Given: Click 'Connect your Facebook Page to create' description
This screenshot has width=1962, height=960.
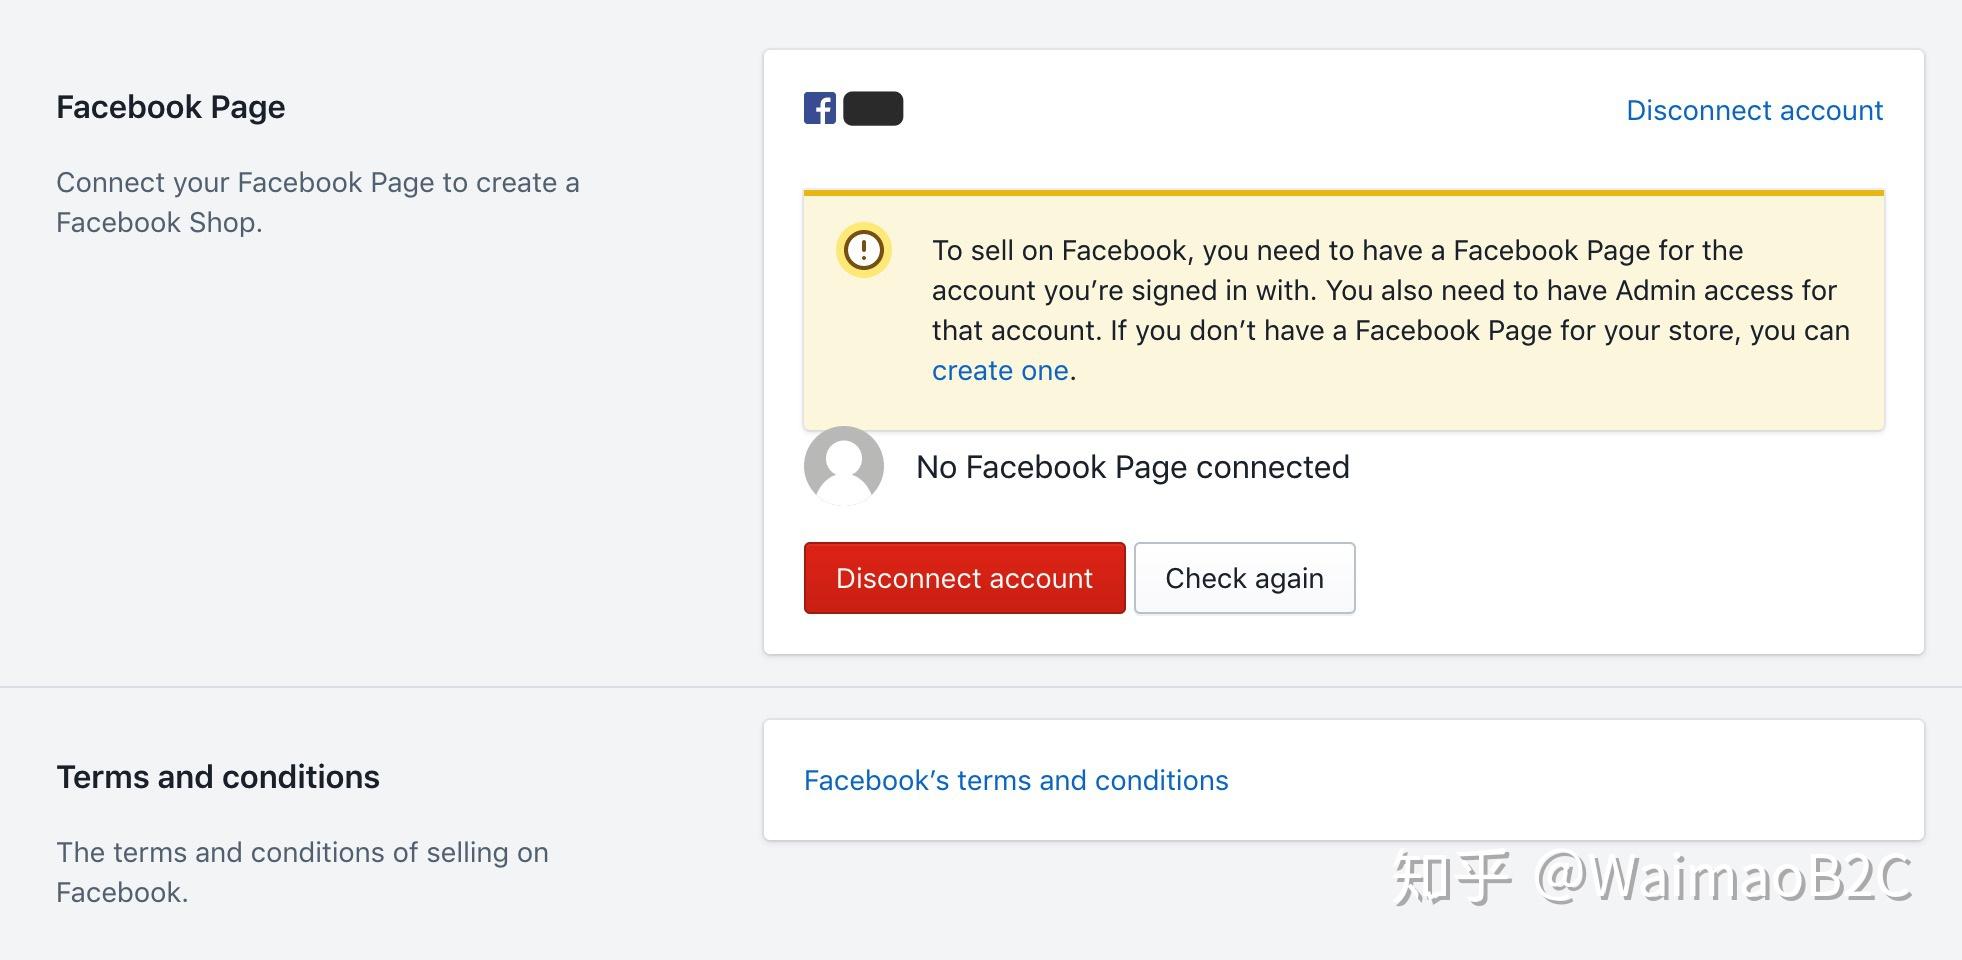Looking at the screenshot, I should pos(318,202).
